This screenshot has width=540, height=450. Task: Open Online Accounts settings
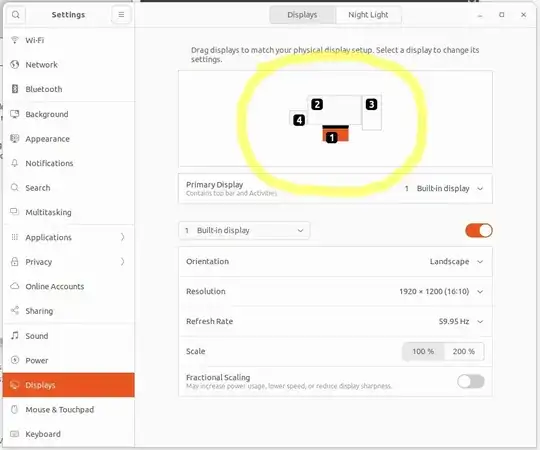pos(69,286)
